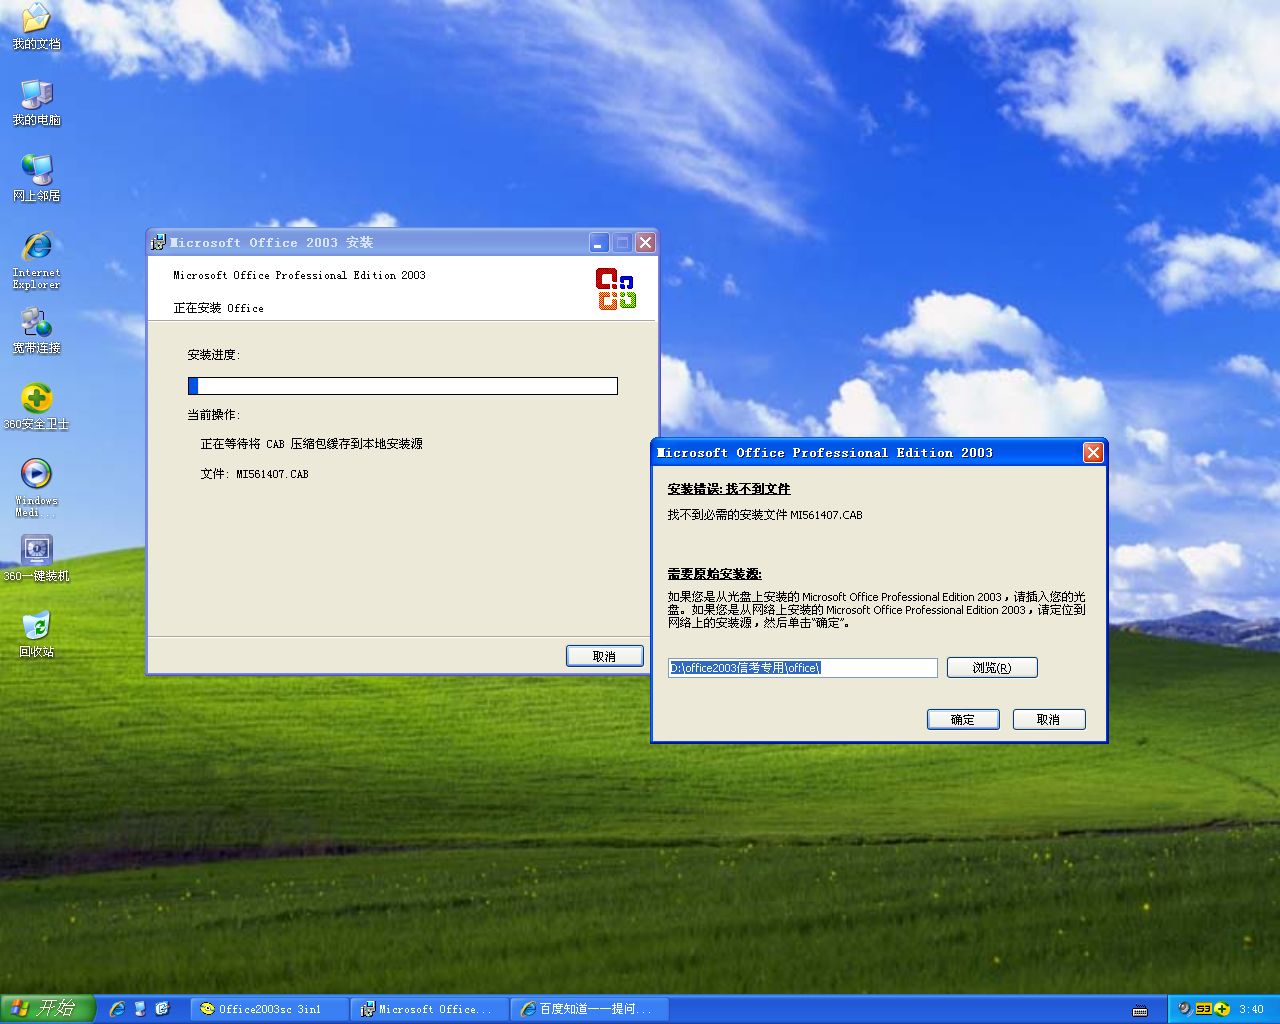1280x1024 pixels.
Task: Select the 回收站 recycle bin icon
Action: 36,635
